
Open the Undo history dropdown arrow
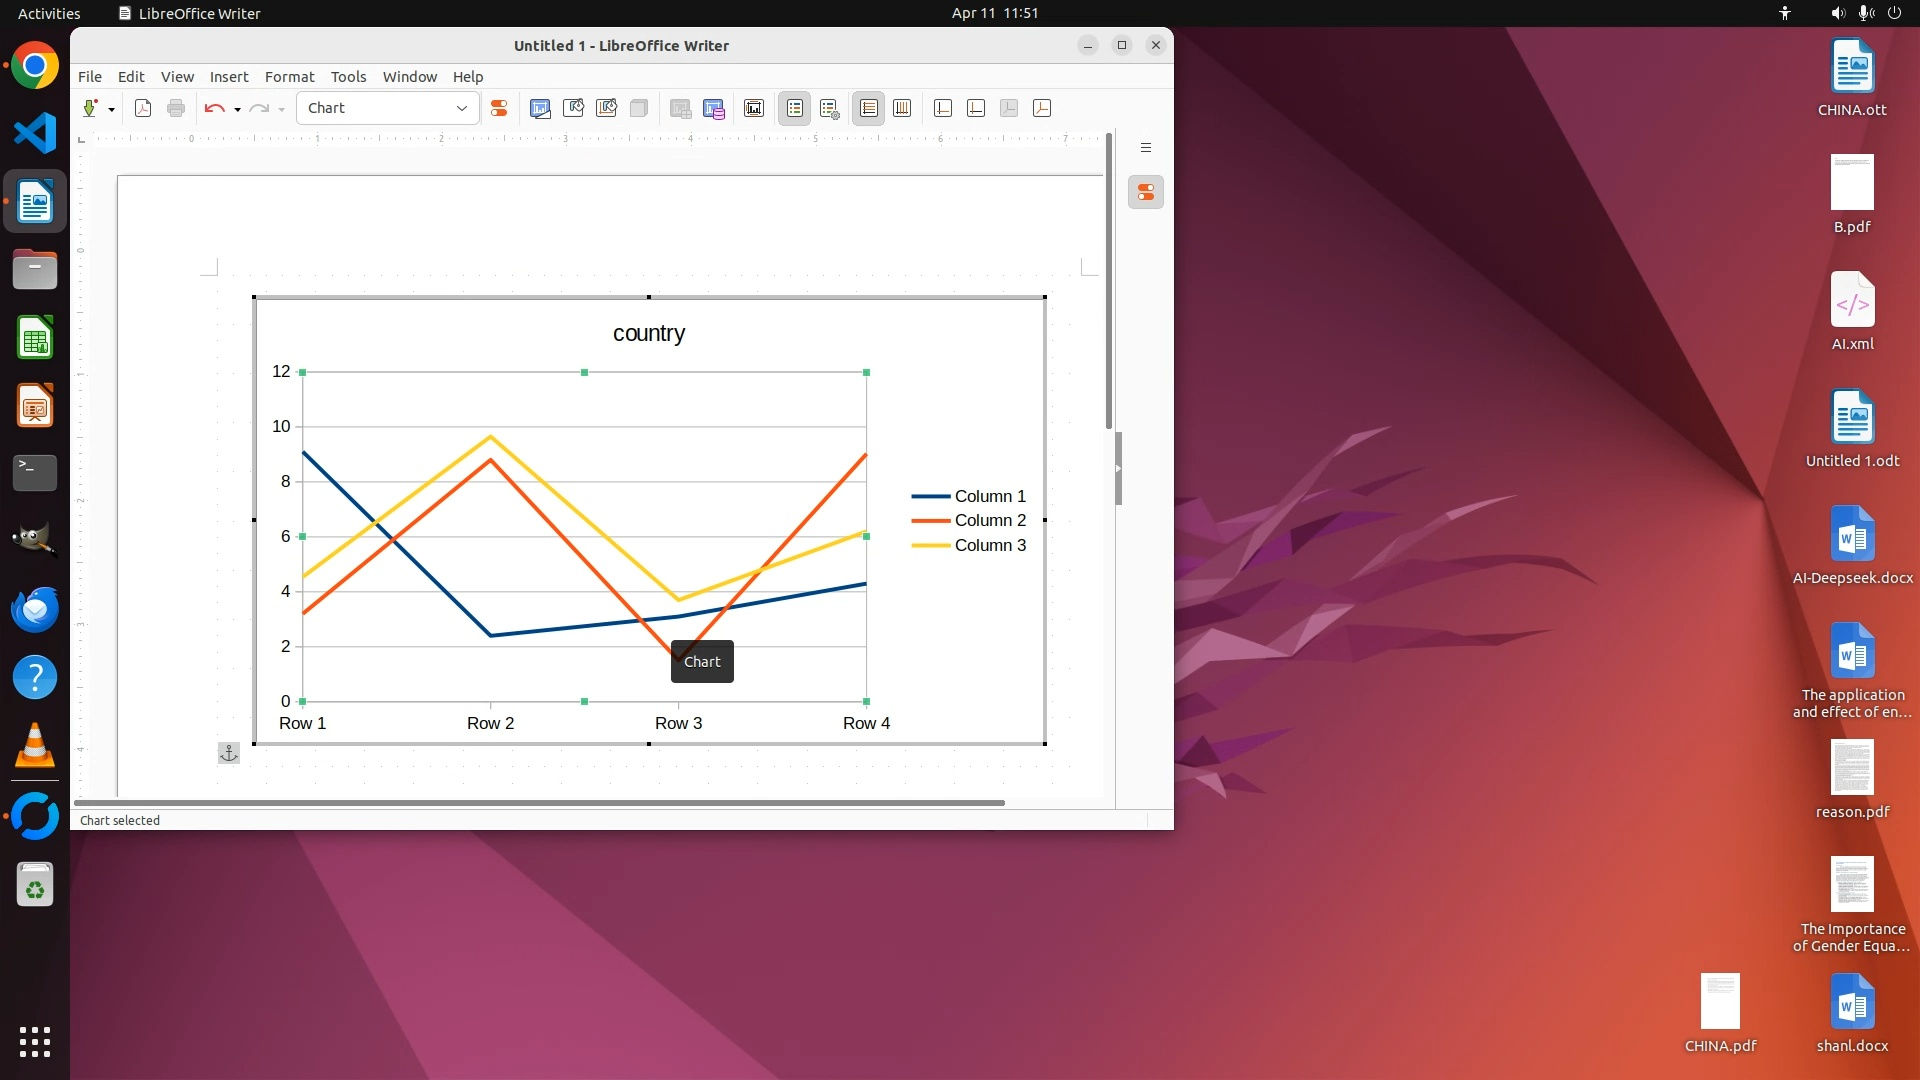pyautogui.click(x=237, y=109)
